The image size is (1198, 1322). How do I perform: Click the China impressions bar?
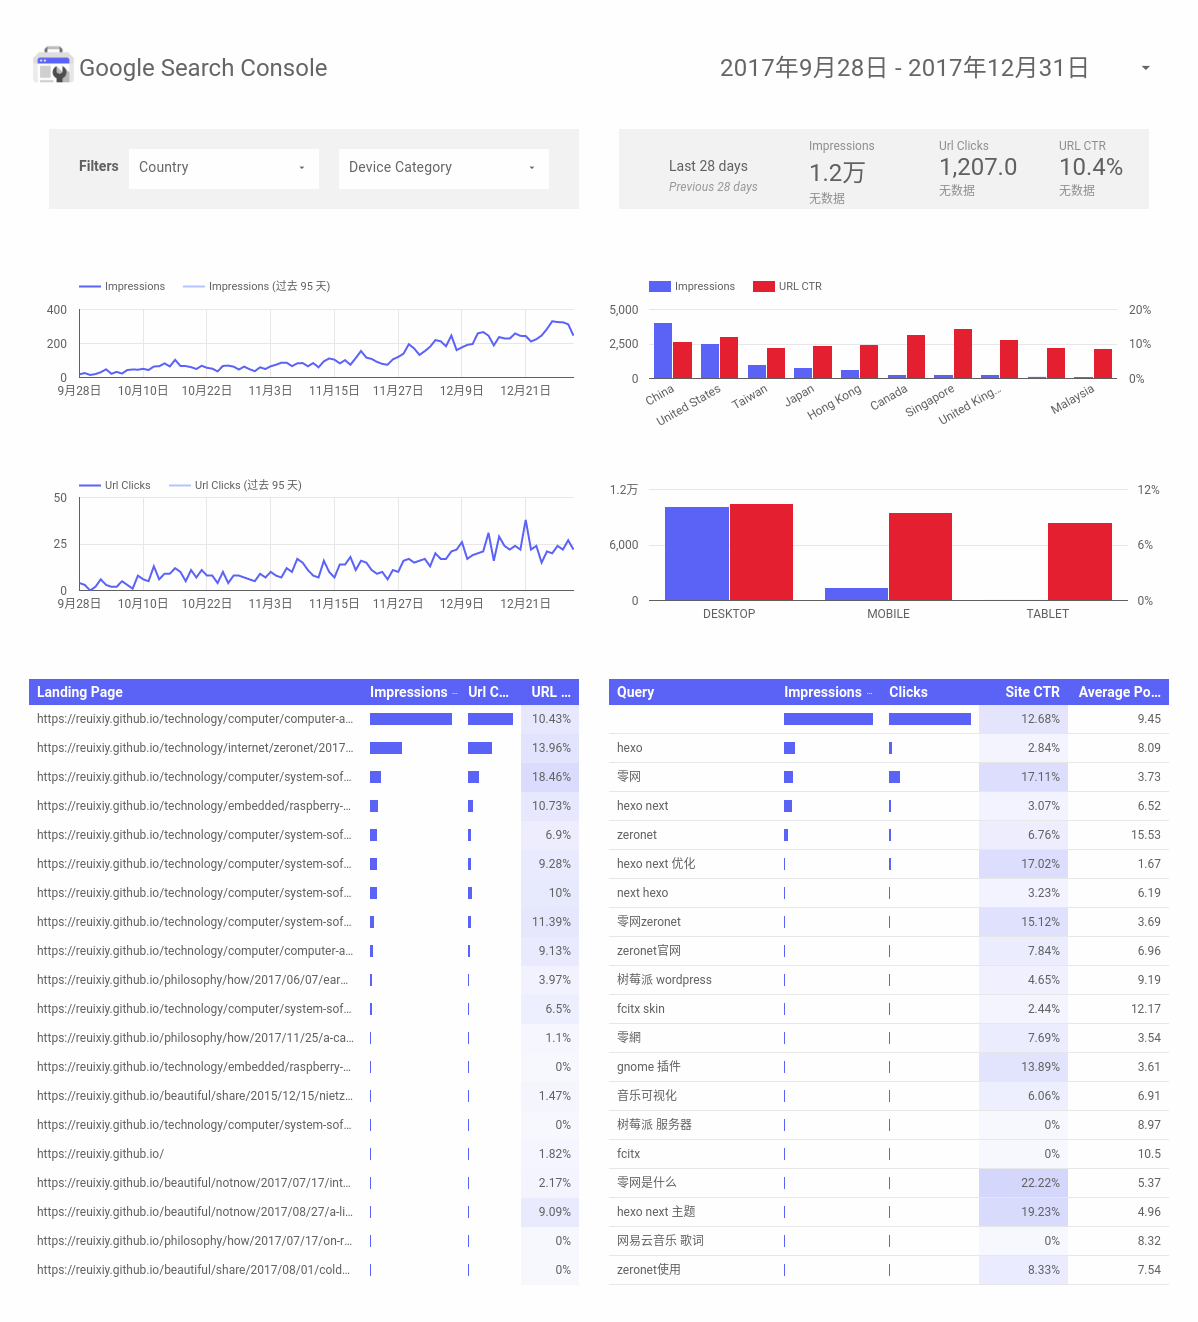(x=662, y=350)
